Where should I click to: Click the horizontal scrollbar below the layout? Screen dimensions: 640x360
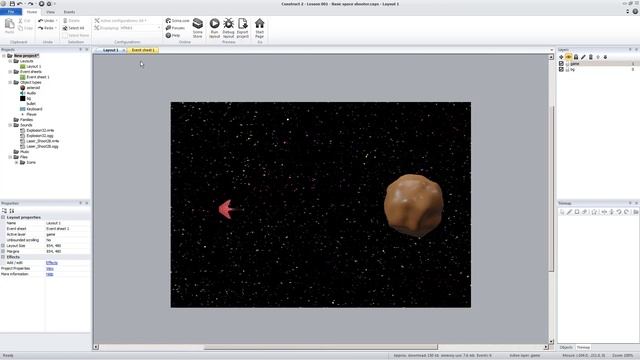(x=321, y=347)
